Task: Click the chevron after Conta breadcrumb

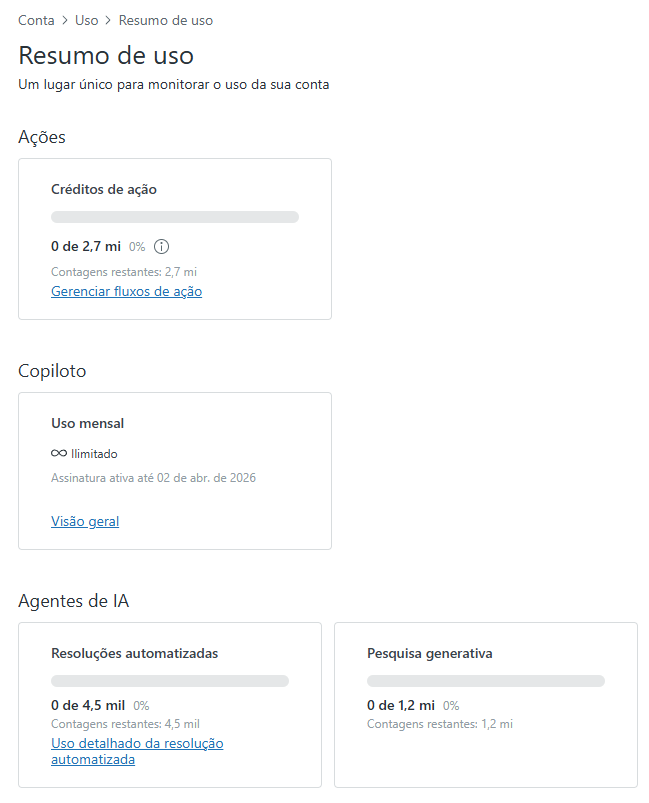Action: [65, 20]
